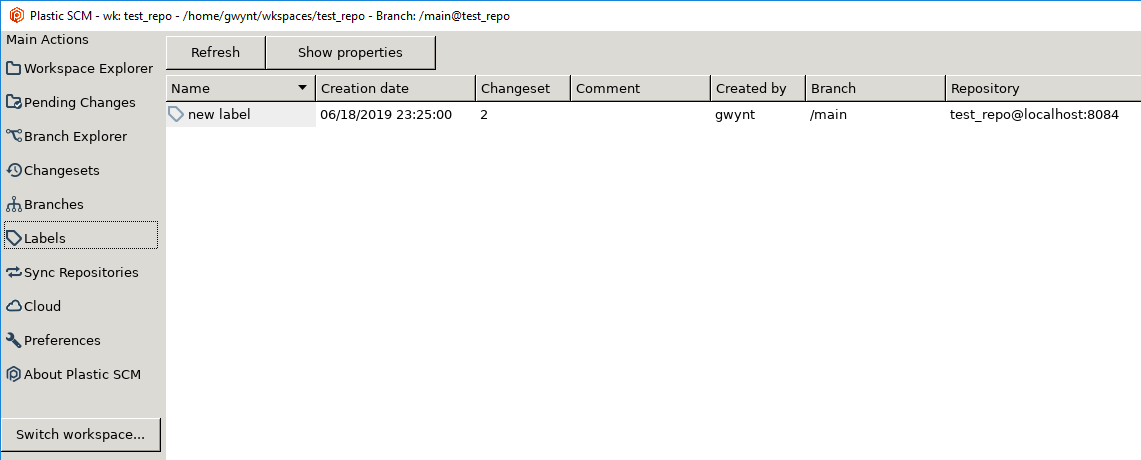
Task: Click test_repo@localhost:8084 repository cell
Action: coord(1034,114)
